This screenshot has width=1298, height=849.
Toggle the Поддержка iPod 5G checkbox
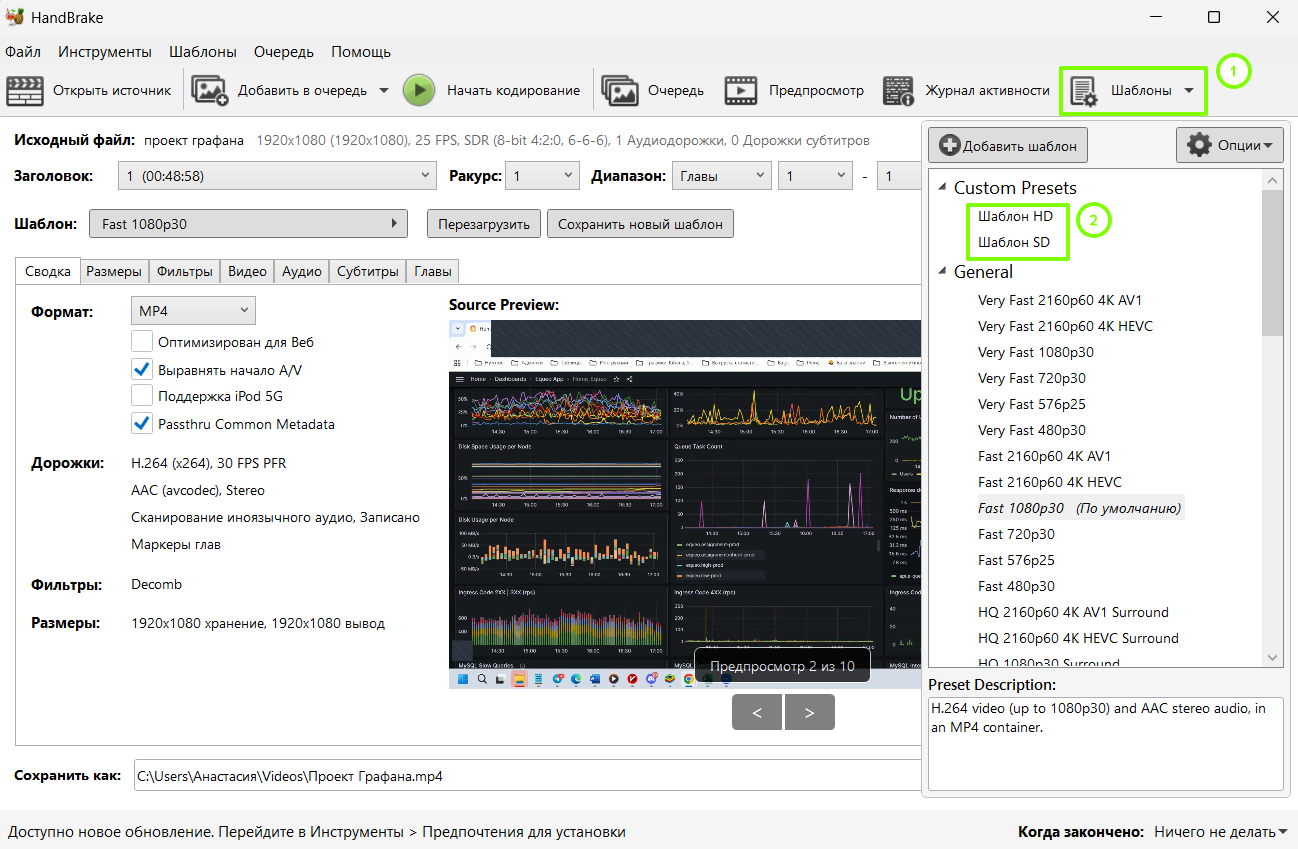[x=142, y=396]
